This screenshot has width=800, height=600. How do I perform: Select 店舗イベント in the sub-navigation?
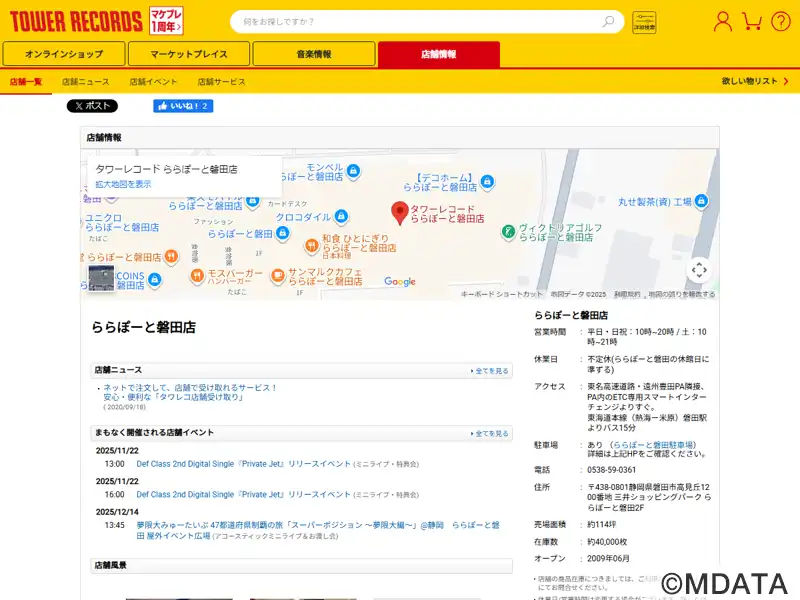coord(153,81)
